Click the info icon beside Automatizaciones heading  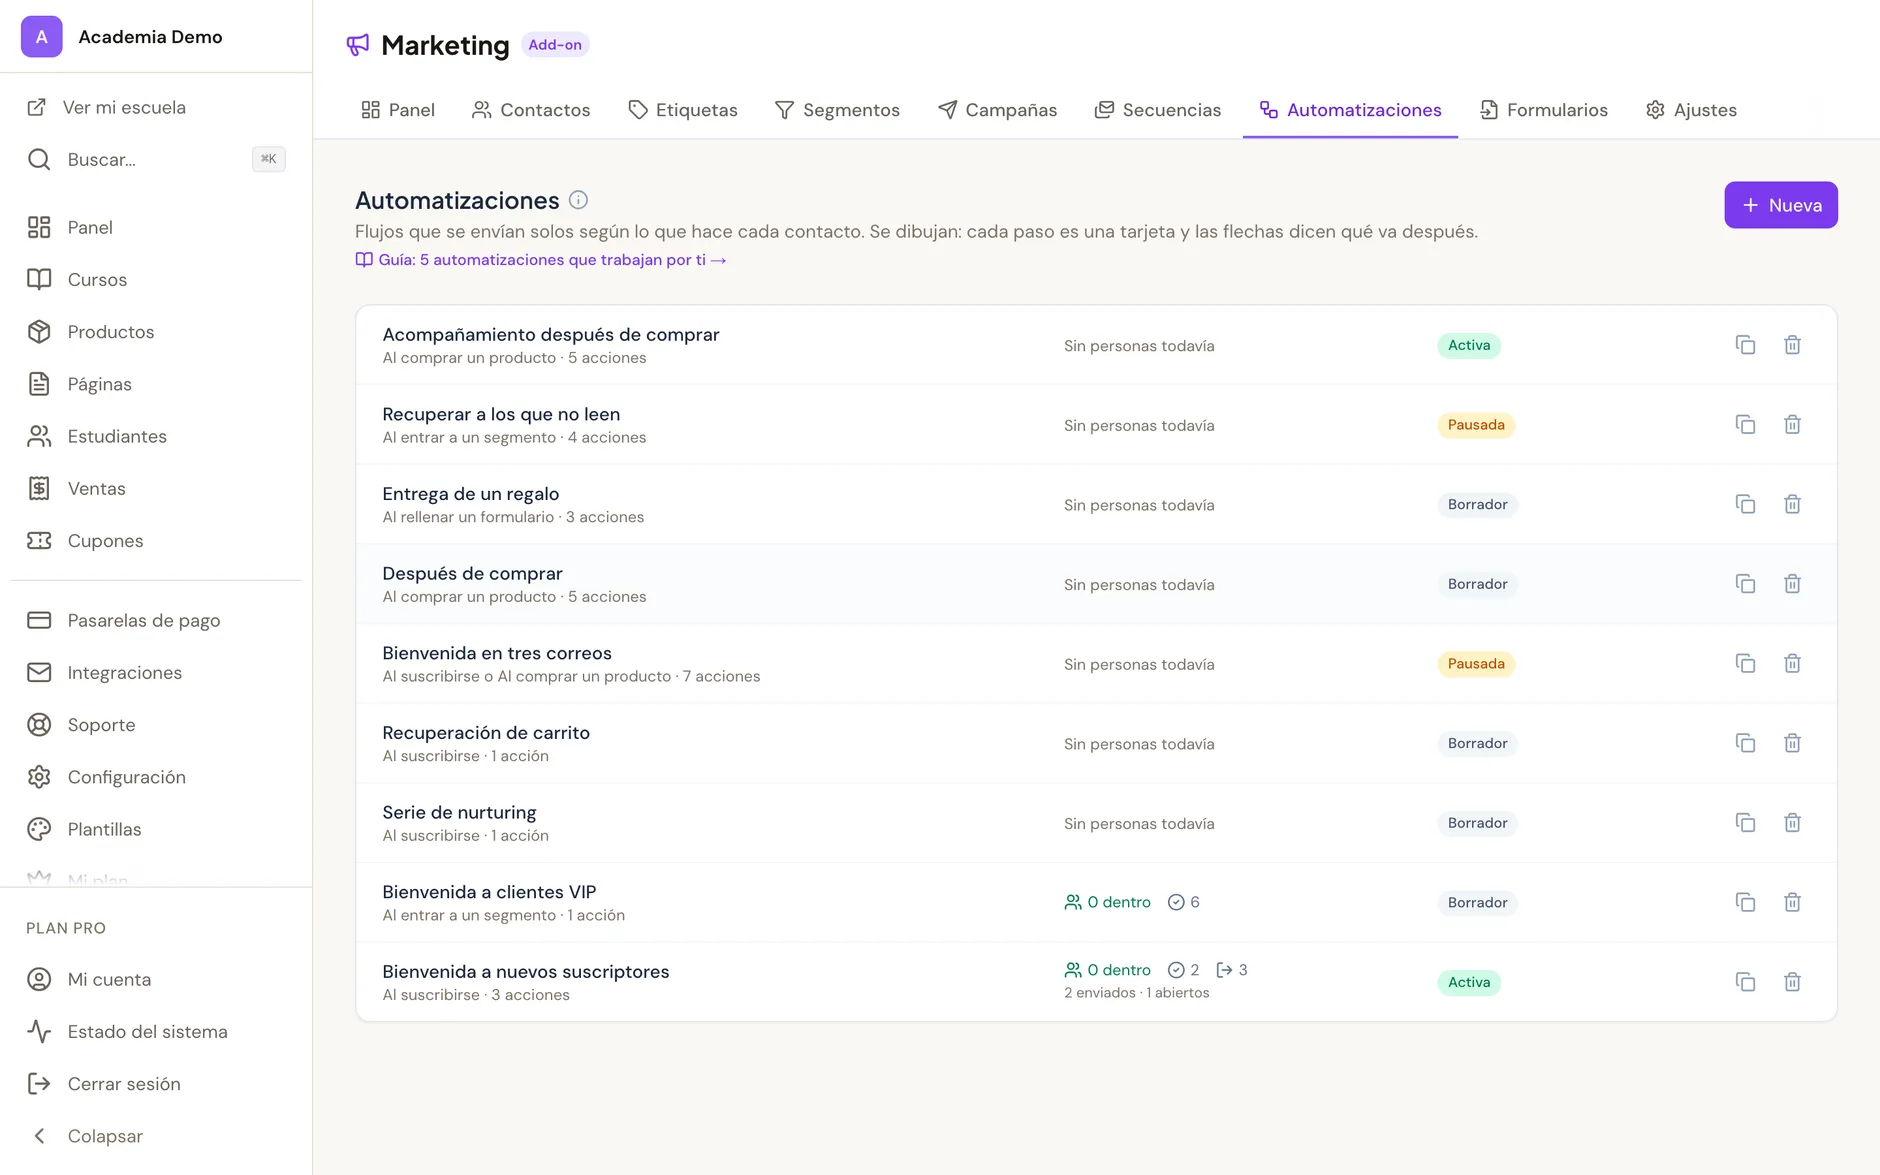pyautogui.click(x=578, y=200)
